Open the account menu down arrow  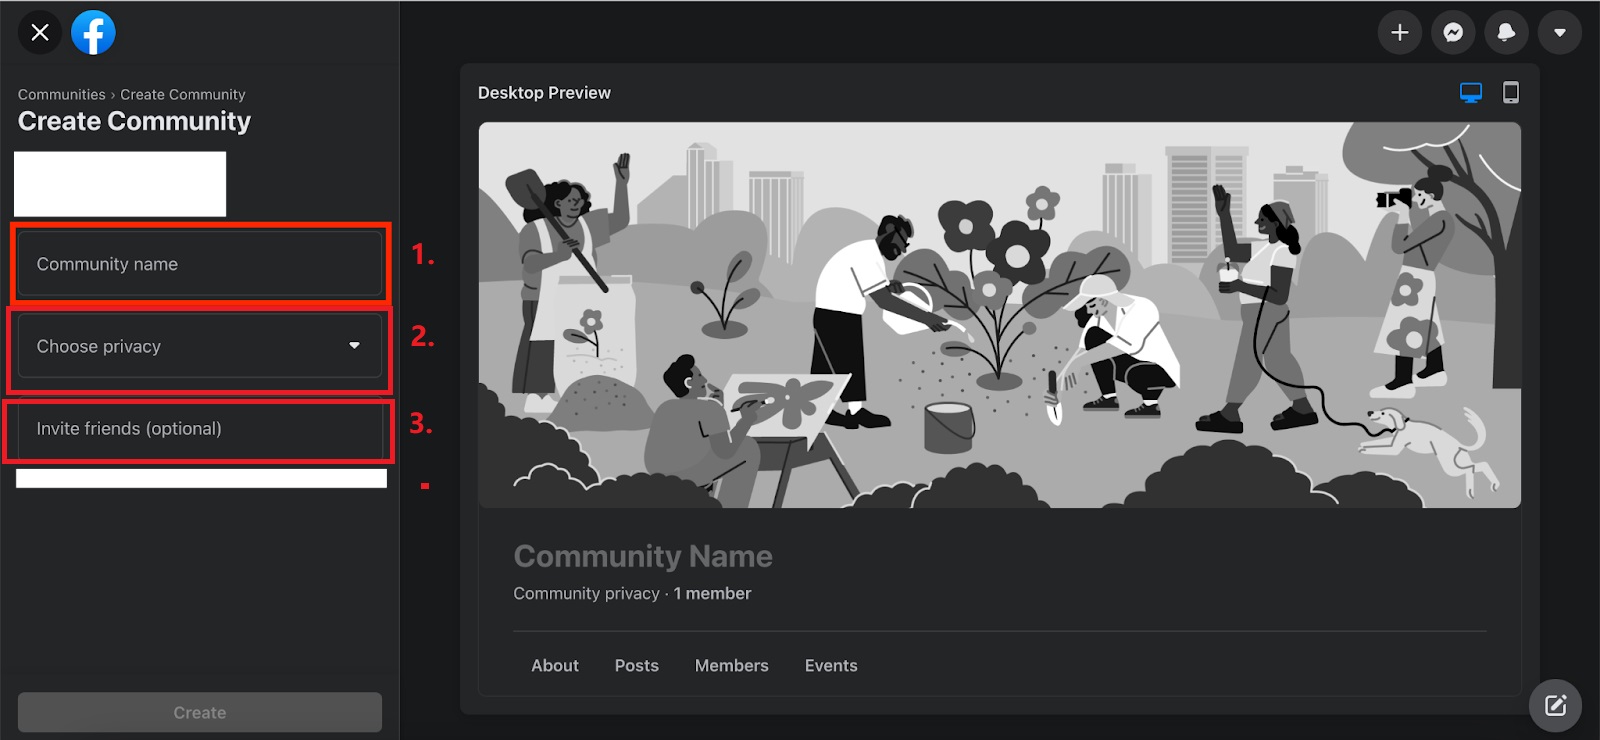click(x=1559, y=33)
